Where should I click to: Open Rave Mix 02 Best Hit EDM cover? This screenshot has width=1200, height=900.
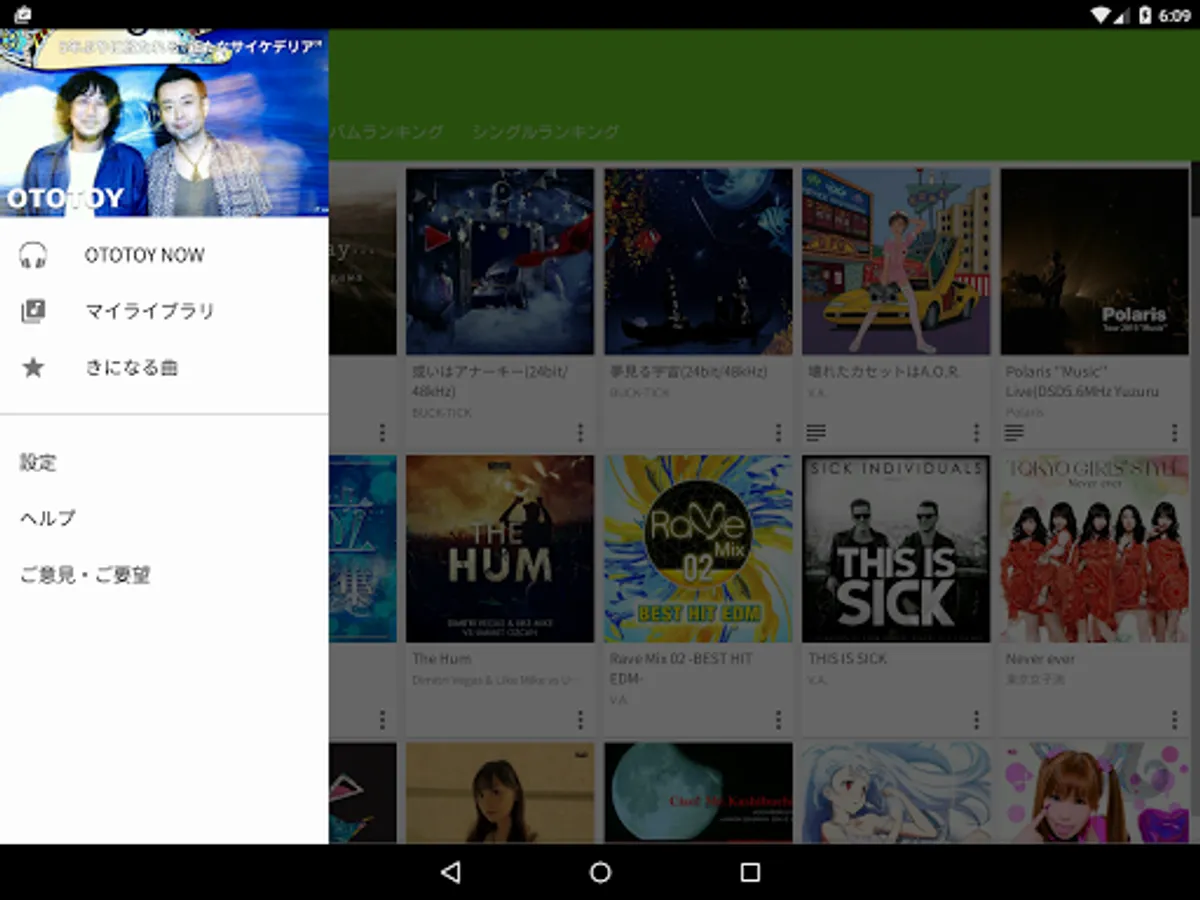point(698,548)
